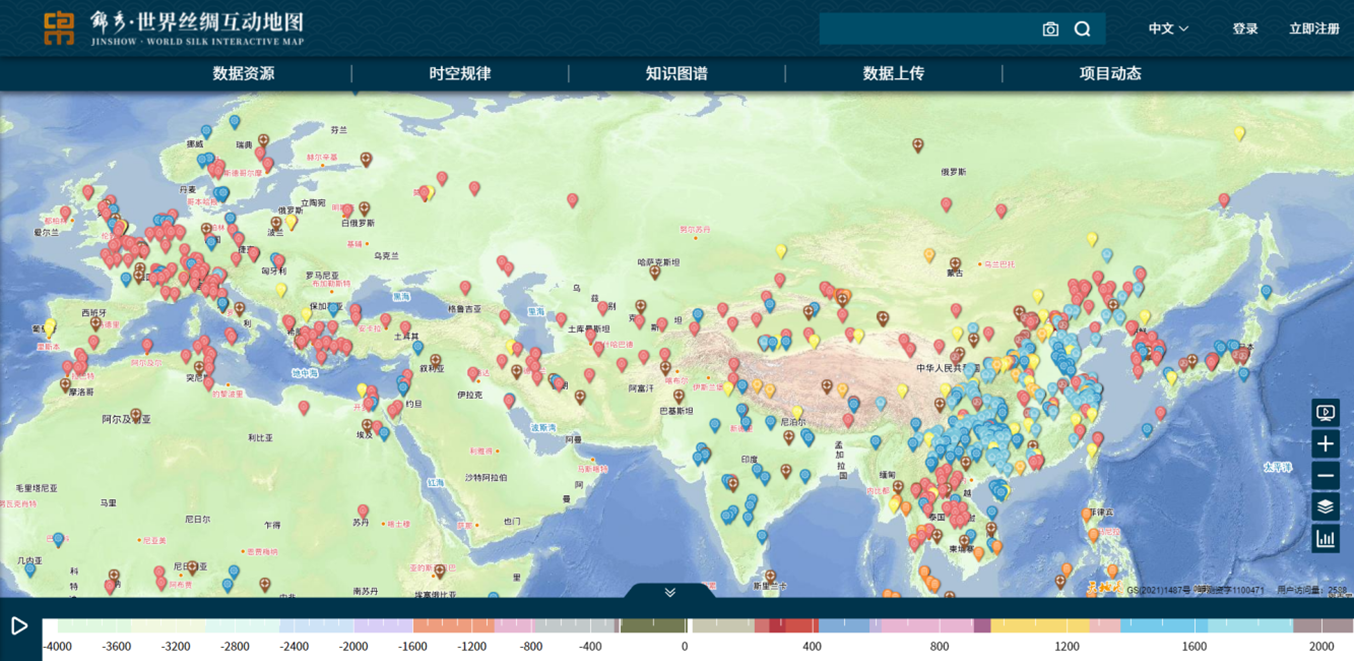Screen dimensions: 1354x661
Task: Play the timeline animation
Action: coord(19,626)
